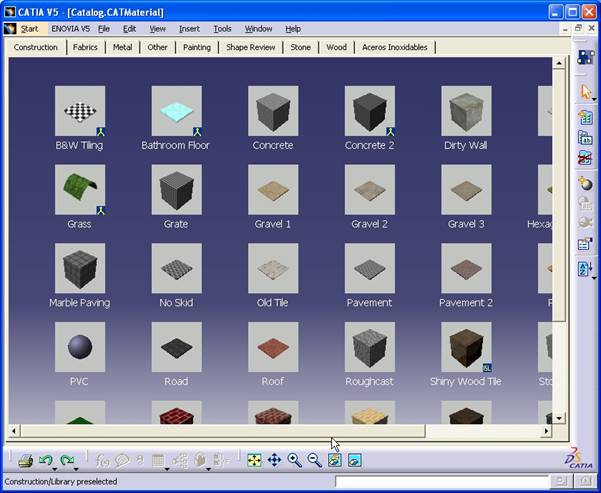Switch to the Aceros Inoxidables tab
601x493 pixels.
(x=394, y=47)
